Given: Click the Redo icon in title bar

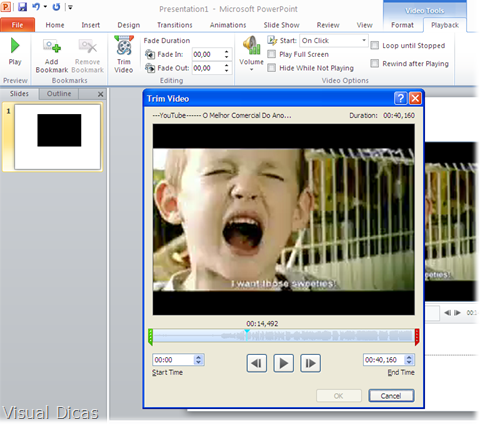Looking at the screenshot, I should [x=56, y=7].
